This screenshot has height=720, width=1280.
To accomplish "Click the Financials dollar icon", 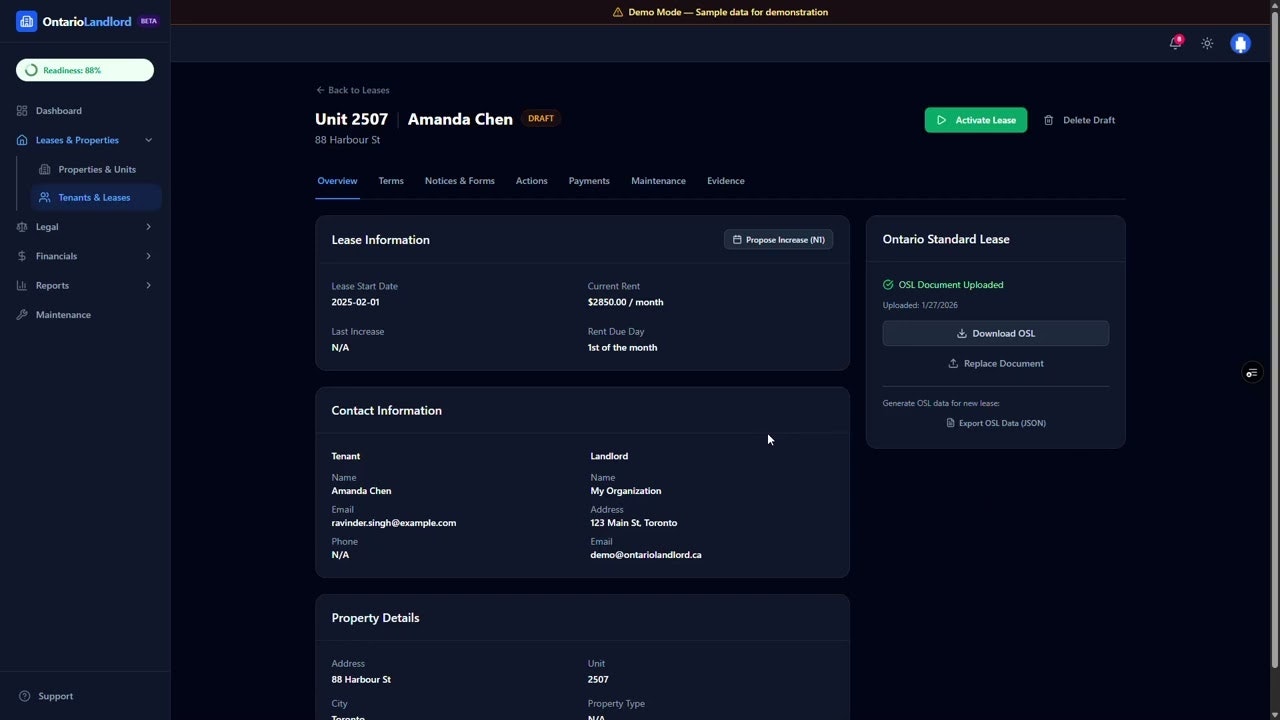I will [22, 256].
